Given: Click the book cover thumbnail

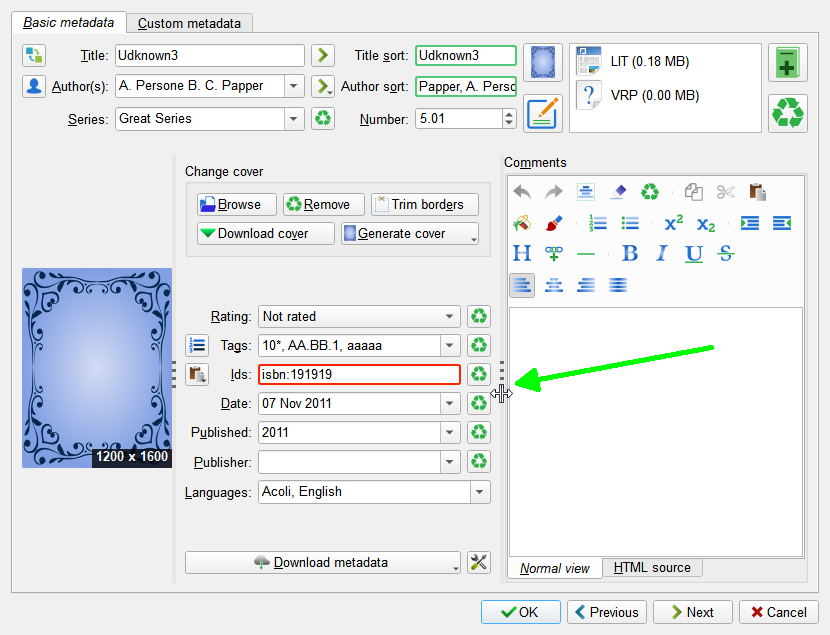Looking at the screenshot, I should click(x=97, y=368).
